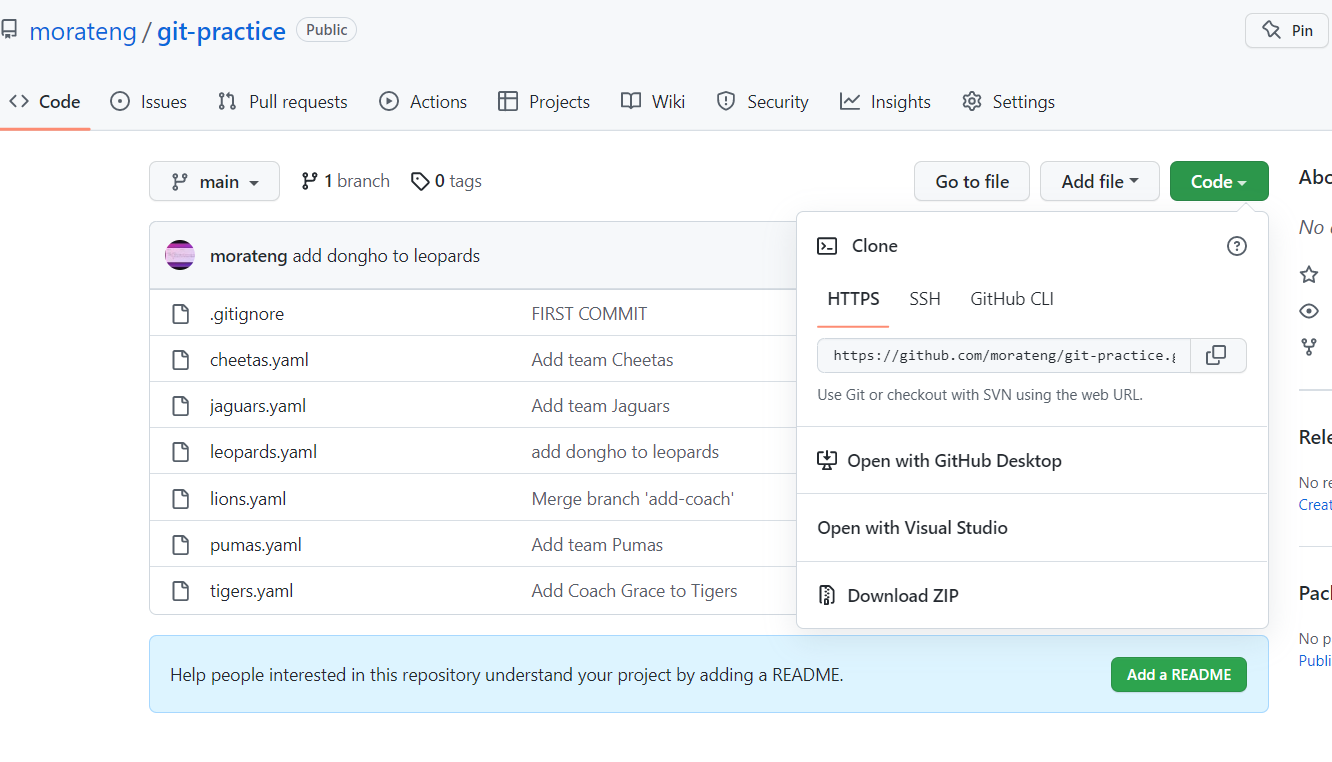Open the lions.yaml file
This screenshot has width=1332, height=762.
[x=248, y=499]
